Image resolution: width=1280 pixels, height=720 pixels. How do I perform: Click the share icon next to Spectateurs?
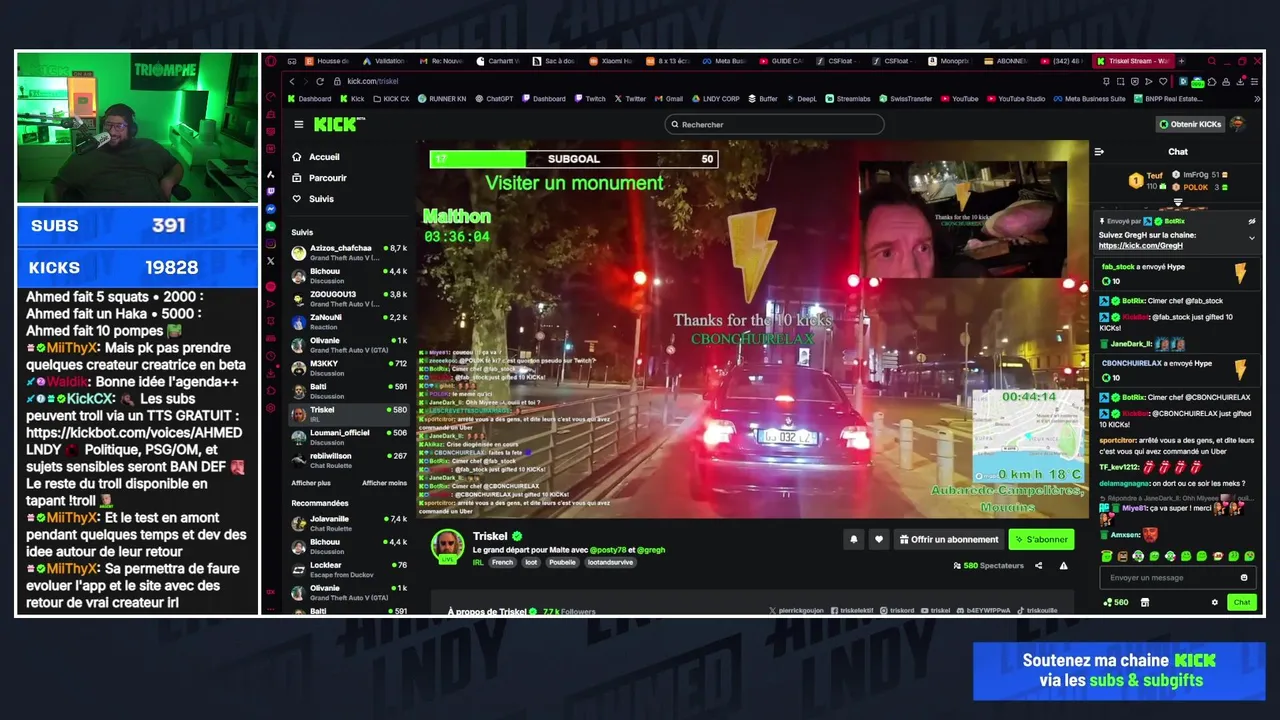[1038, 566]
